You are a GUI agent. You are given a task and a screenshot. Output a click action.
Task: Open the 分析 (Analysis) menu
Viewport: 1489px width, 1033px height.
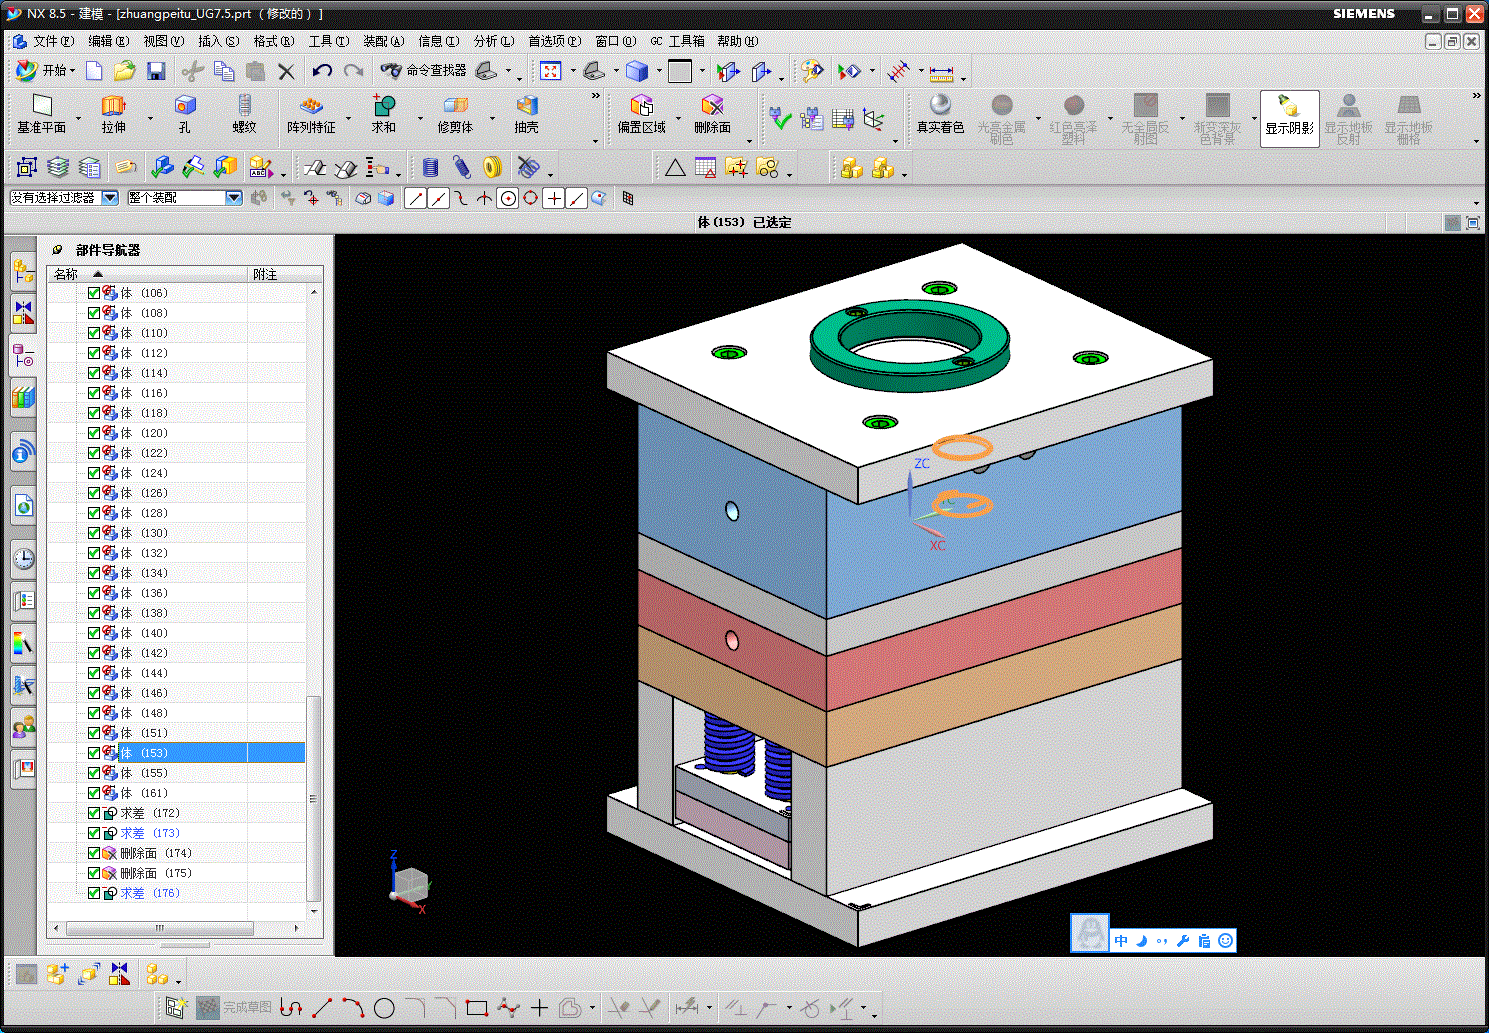pos(493,41)
